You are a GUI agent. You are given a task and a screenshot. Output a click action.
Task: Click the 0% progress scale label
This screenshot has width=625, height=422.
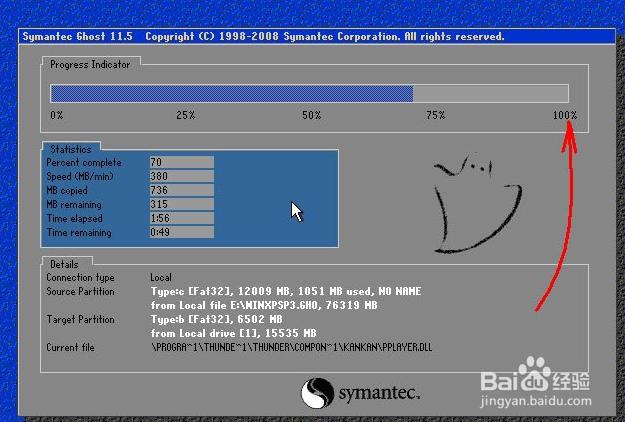pos(57,116)
